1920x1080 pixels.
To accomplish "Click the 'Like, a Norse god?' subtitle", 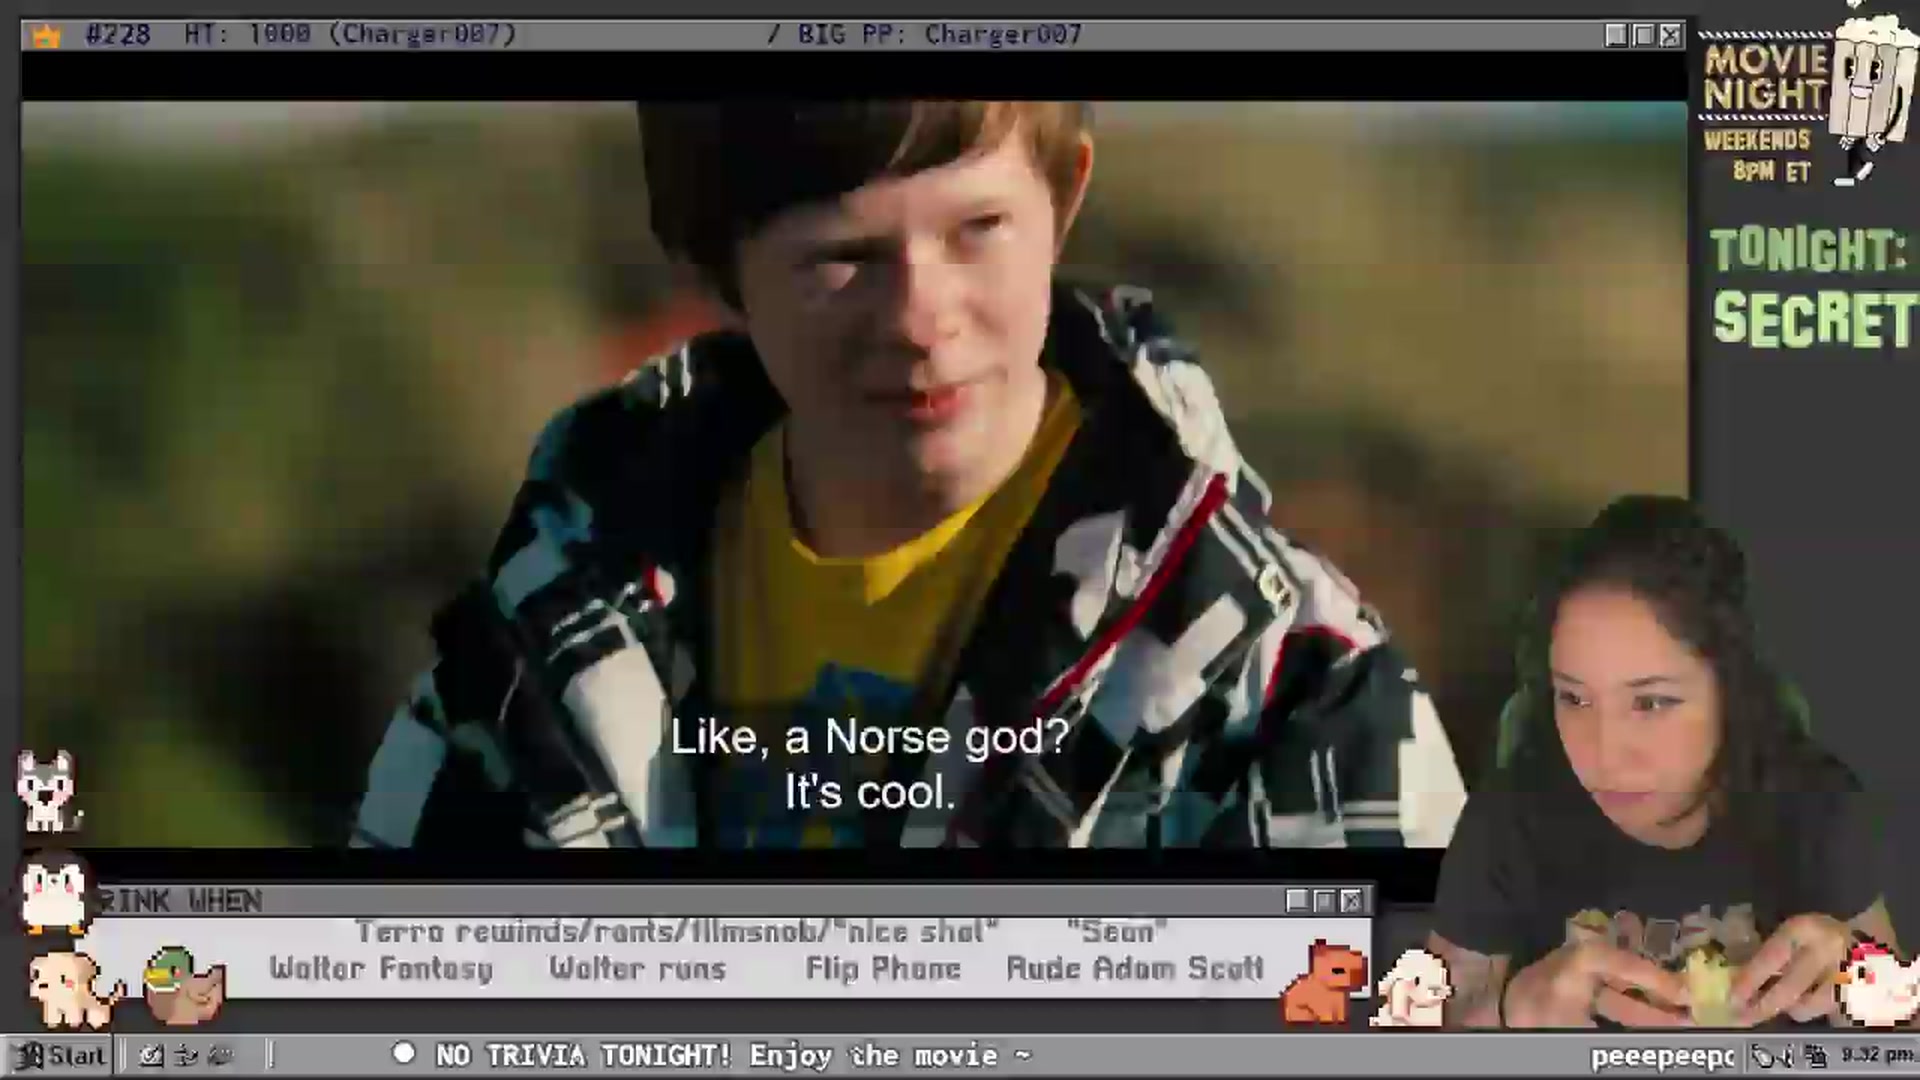I will click(x=870, y=737).
